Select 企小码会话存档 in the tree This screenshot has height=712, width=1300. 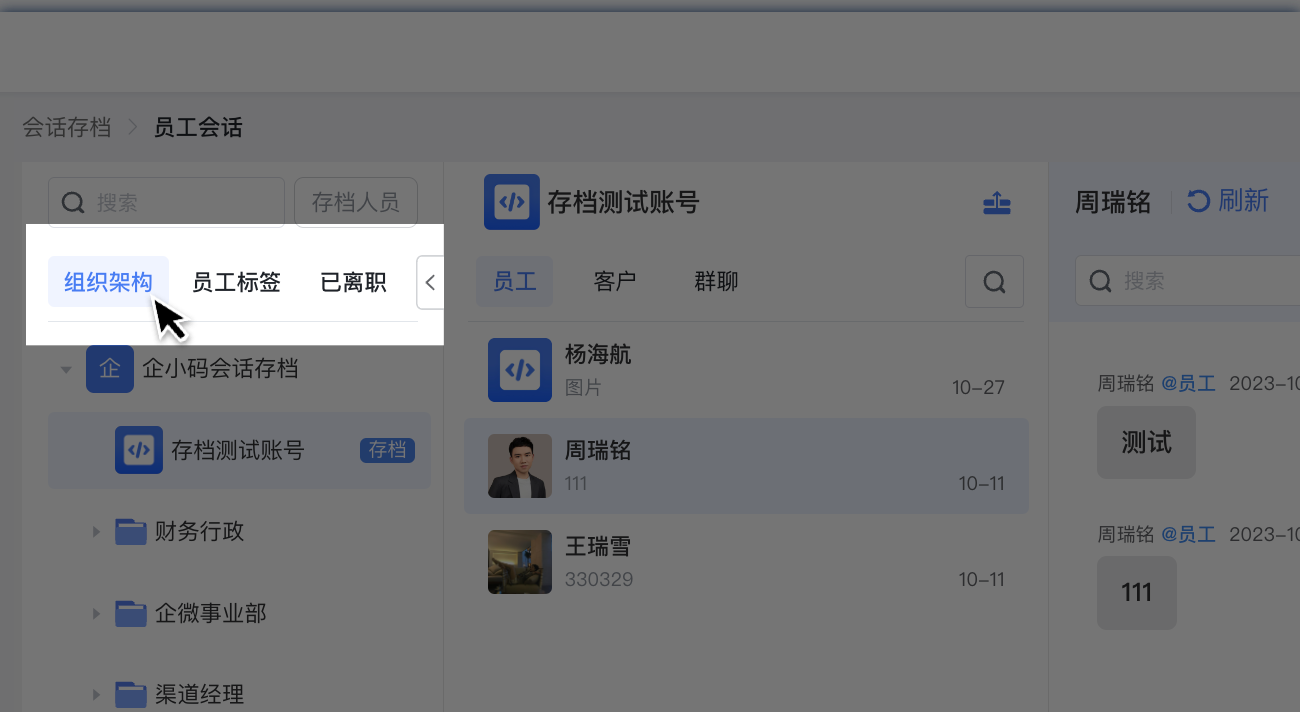point(221,369)
